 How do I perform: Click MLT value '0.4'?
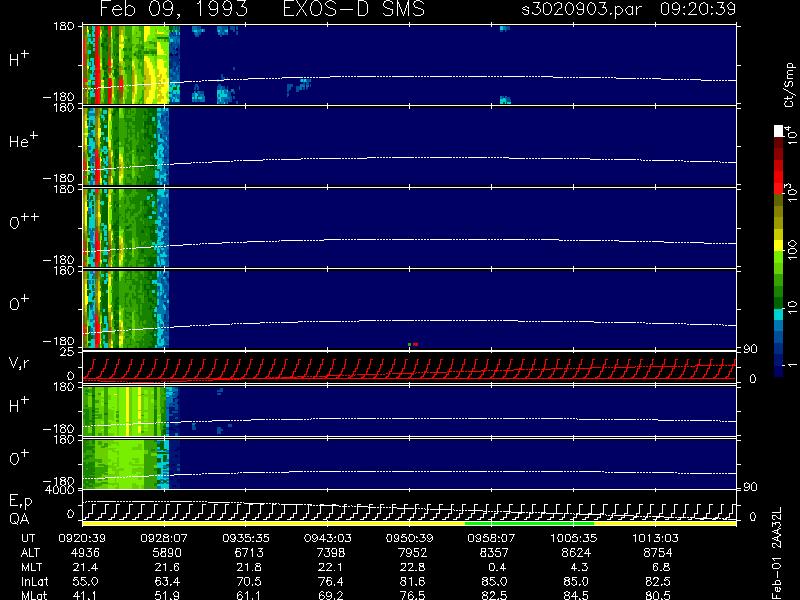499,567
